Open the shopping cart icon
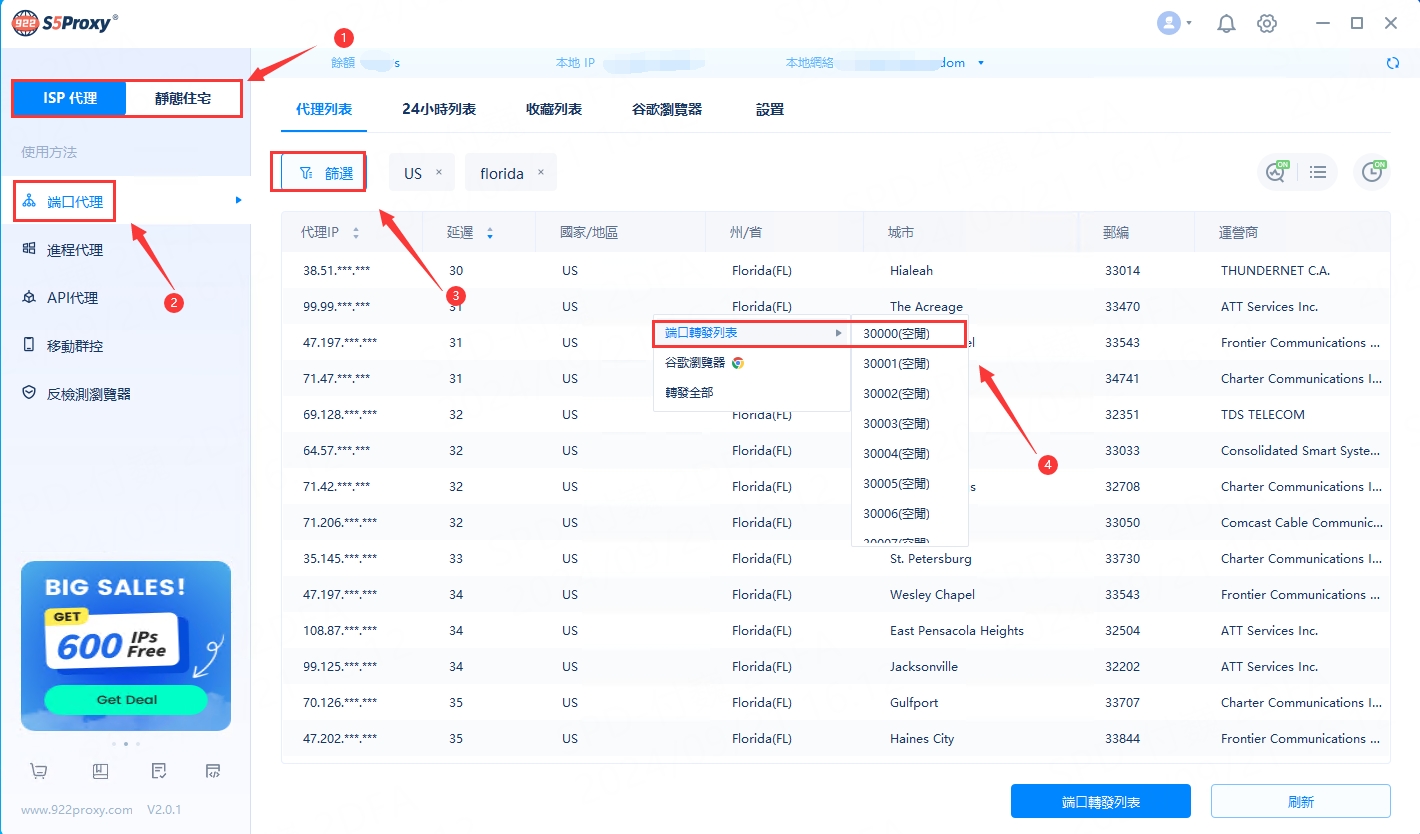The height and width of the screenshot is (834, 1420). point(39,771)
